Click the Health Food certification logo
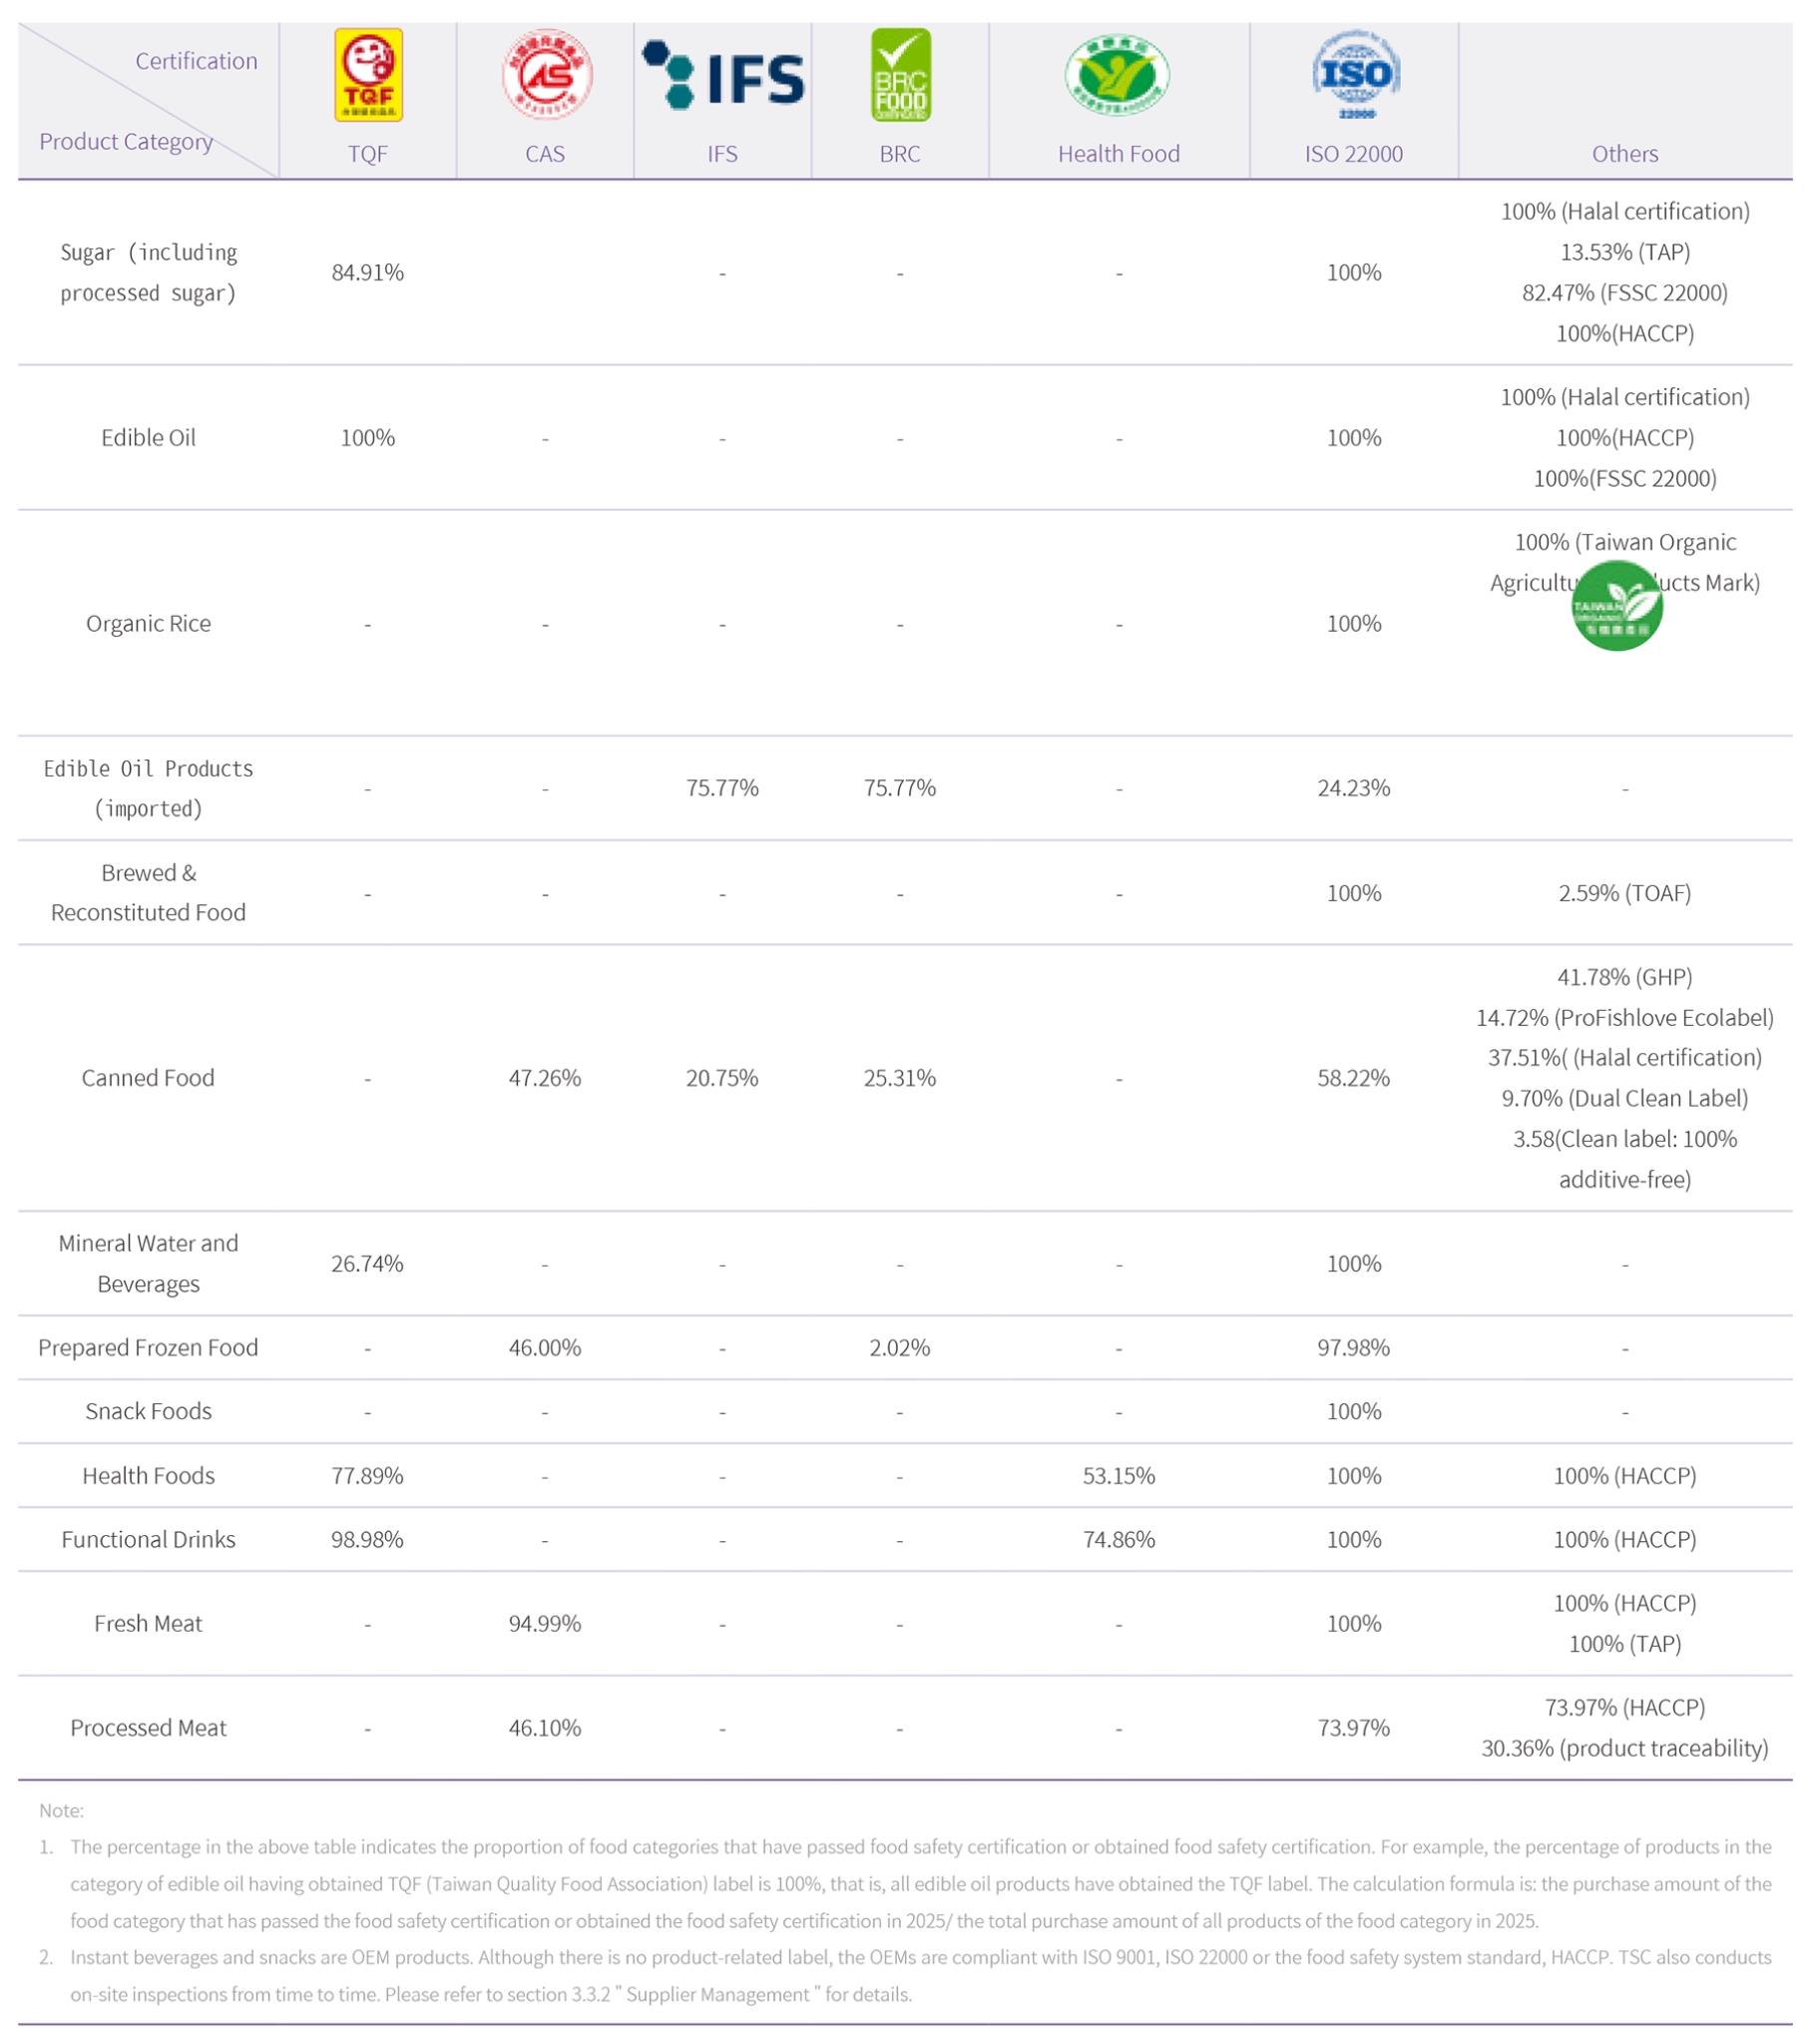The width and height of the screenshot is (1810, 2044). [1117, 75]
